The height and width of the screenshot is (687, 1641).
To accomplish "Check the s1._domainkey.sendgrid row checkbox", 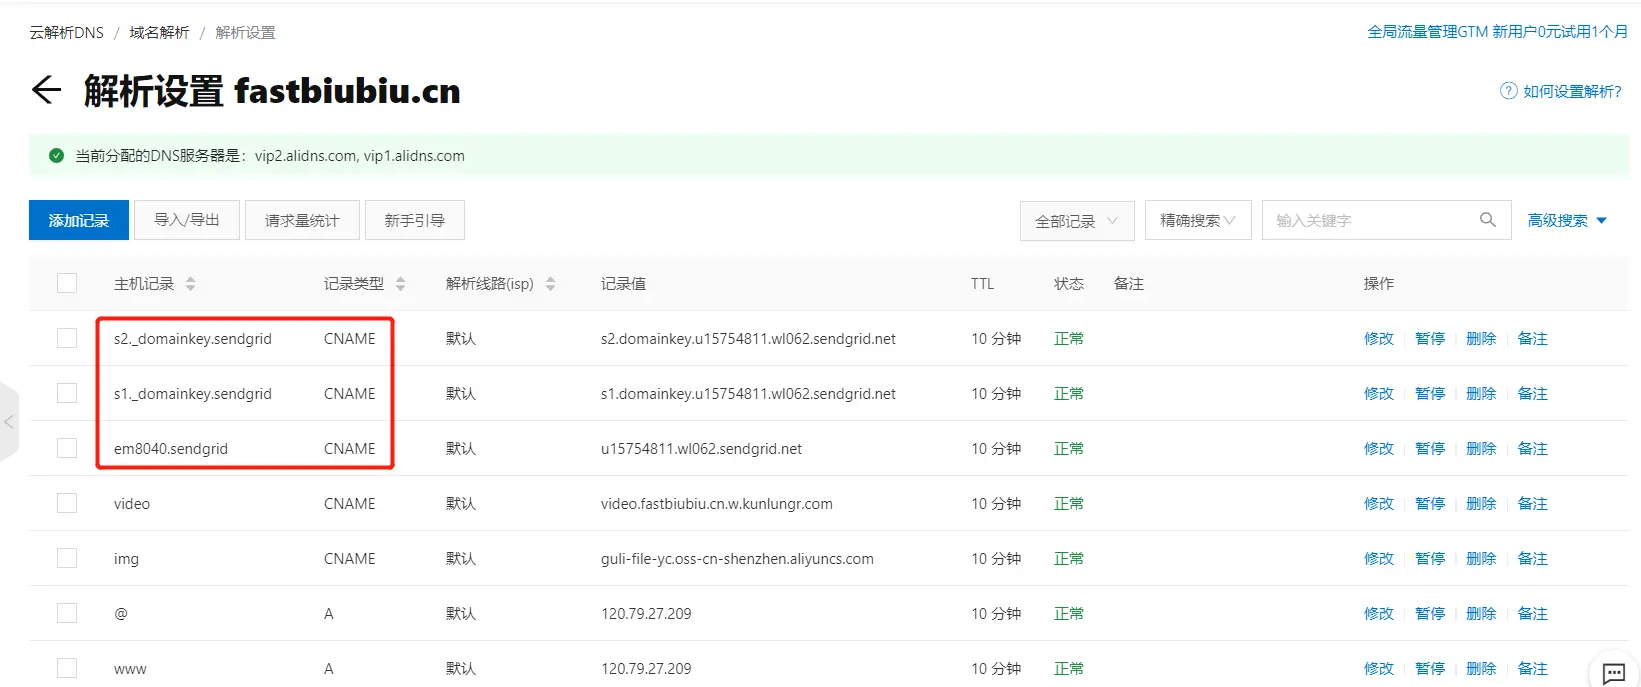I will tap(67, 393).
